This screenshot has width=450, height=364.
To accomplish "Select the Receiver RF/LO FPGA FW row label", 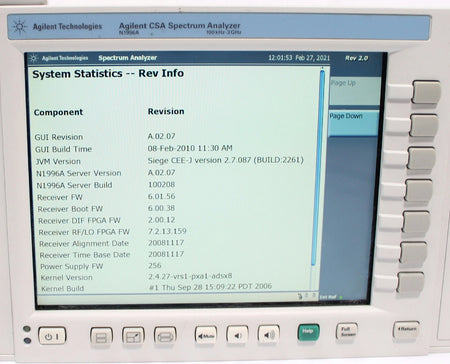I will pyautogui.click(x=84, y=232).
